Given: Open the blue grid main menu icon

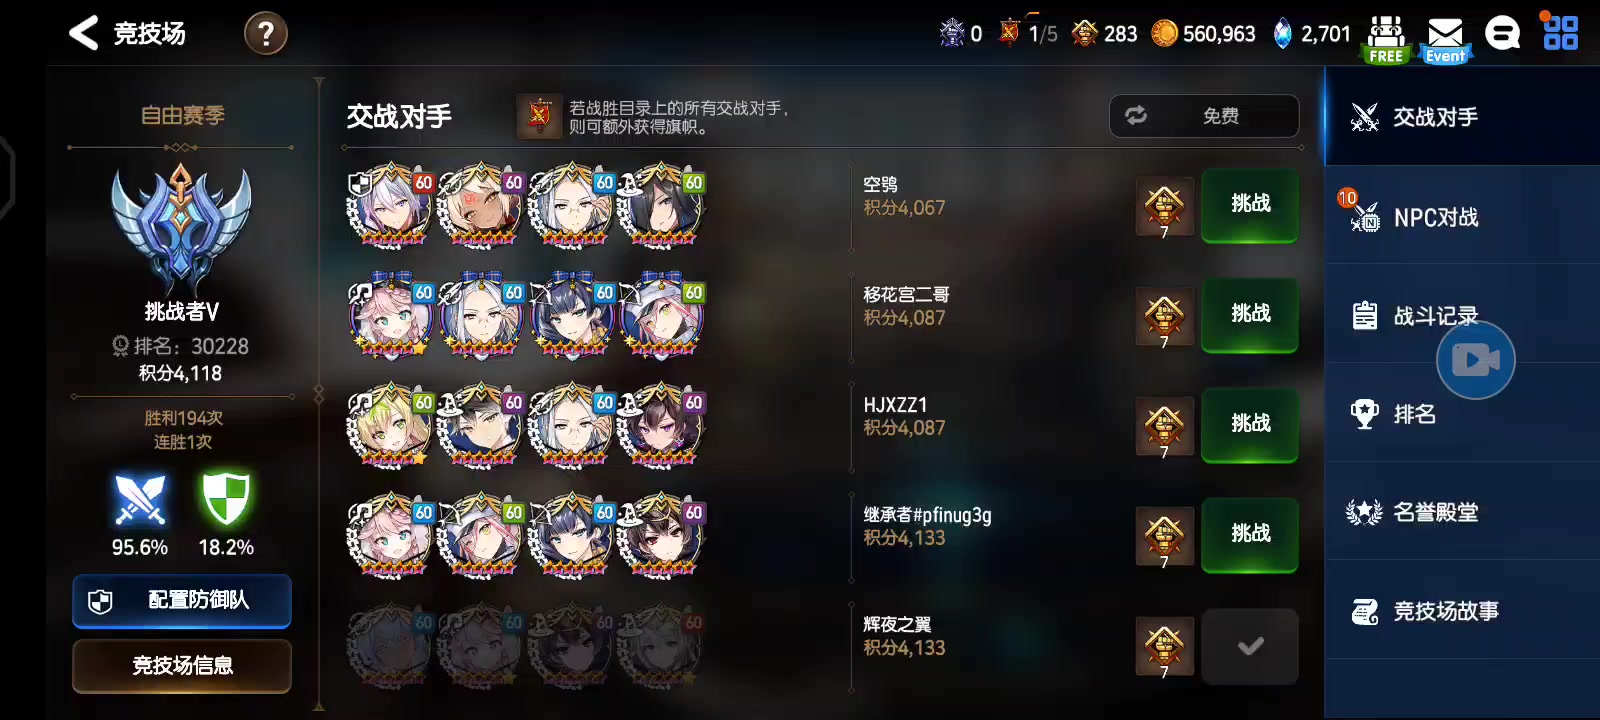Looking at the screenshot, I should tap(1560, 32).
